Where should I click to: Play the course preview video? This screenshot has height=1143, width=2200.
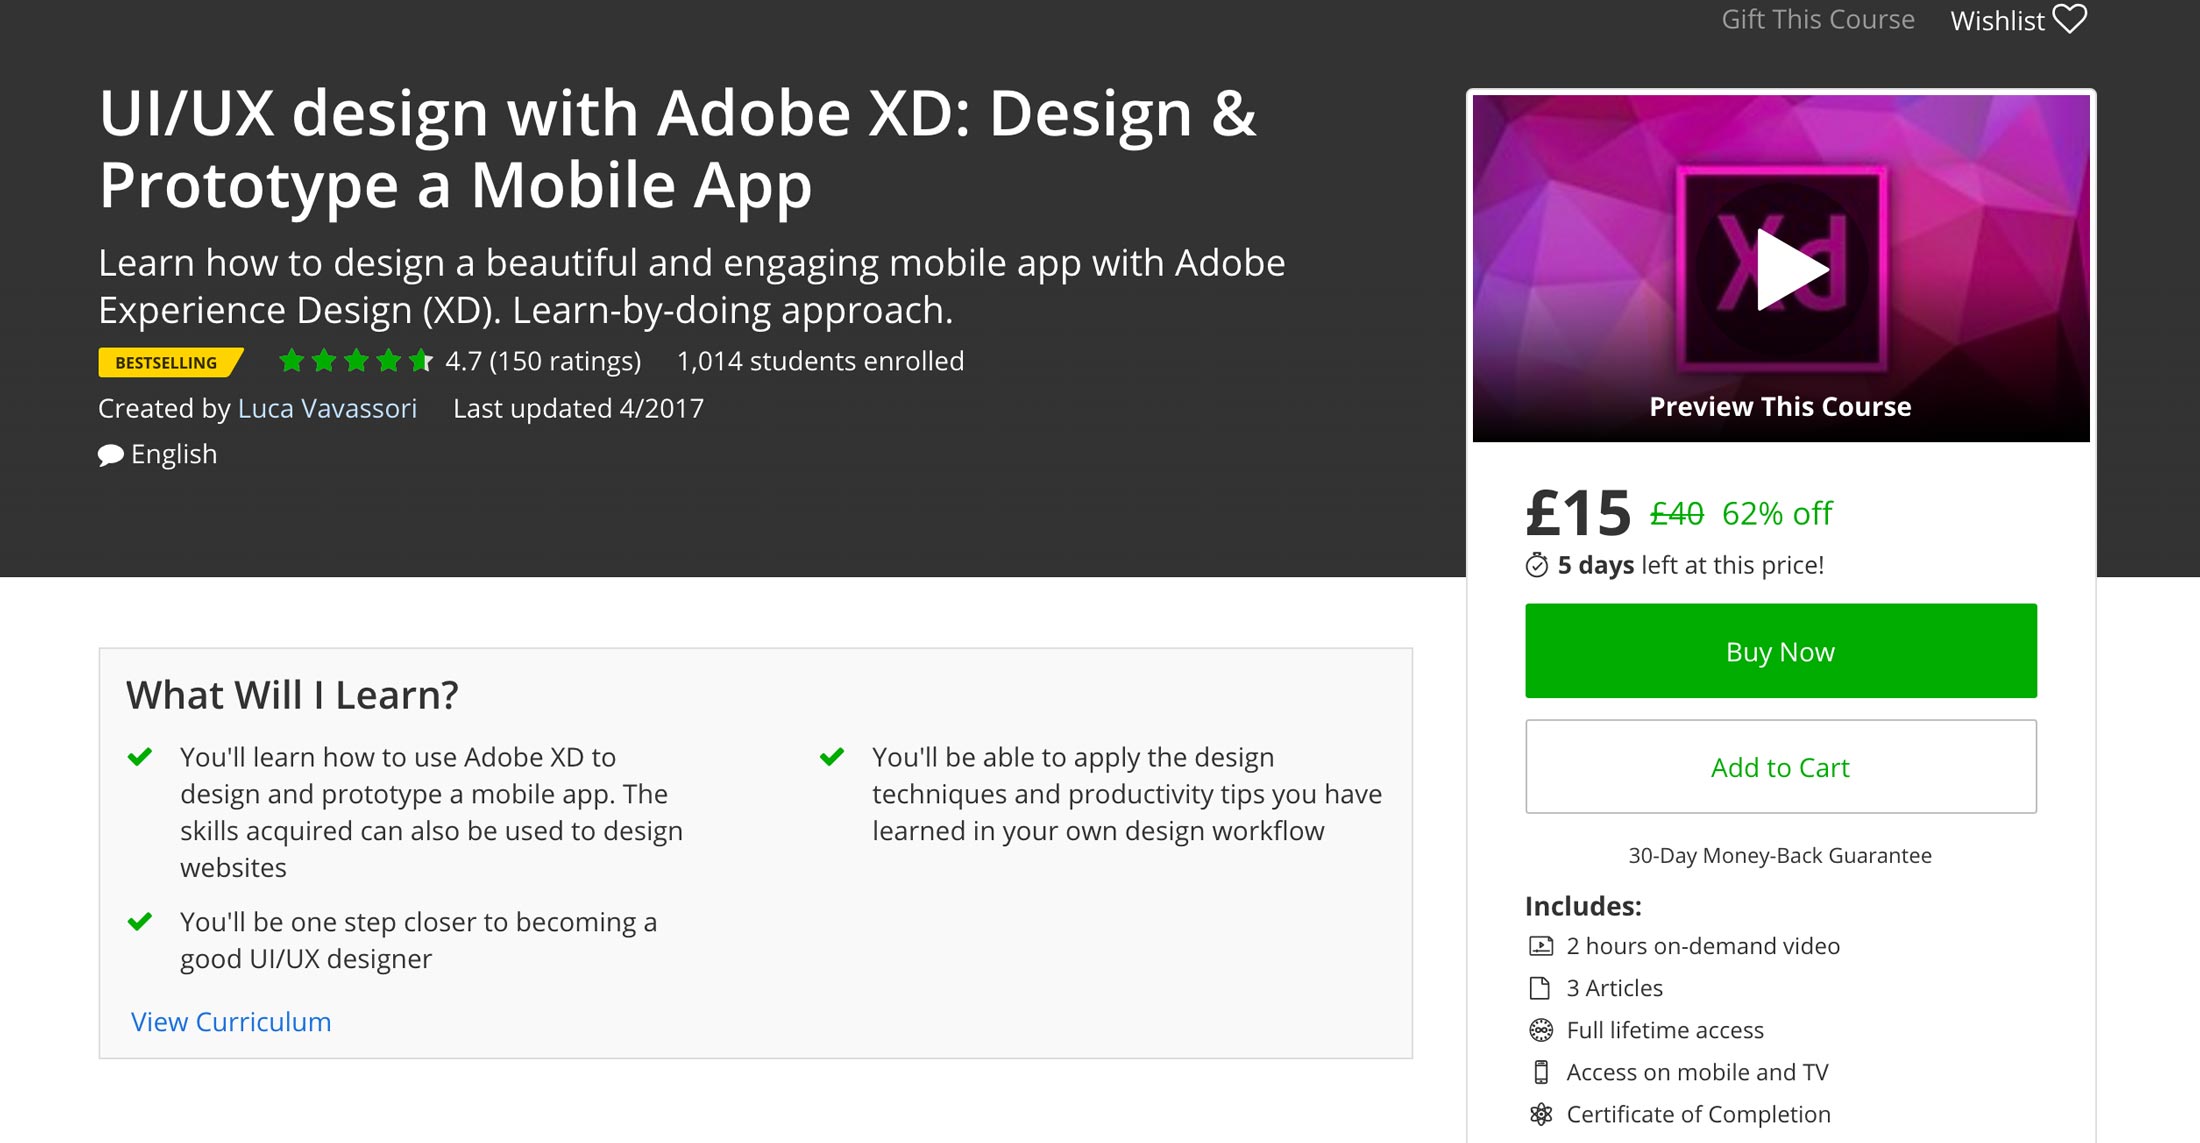[1791, 269]
